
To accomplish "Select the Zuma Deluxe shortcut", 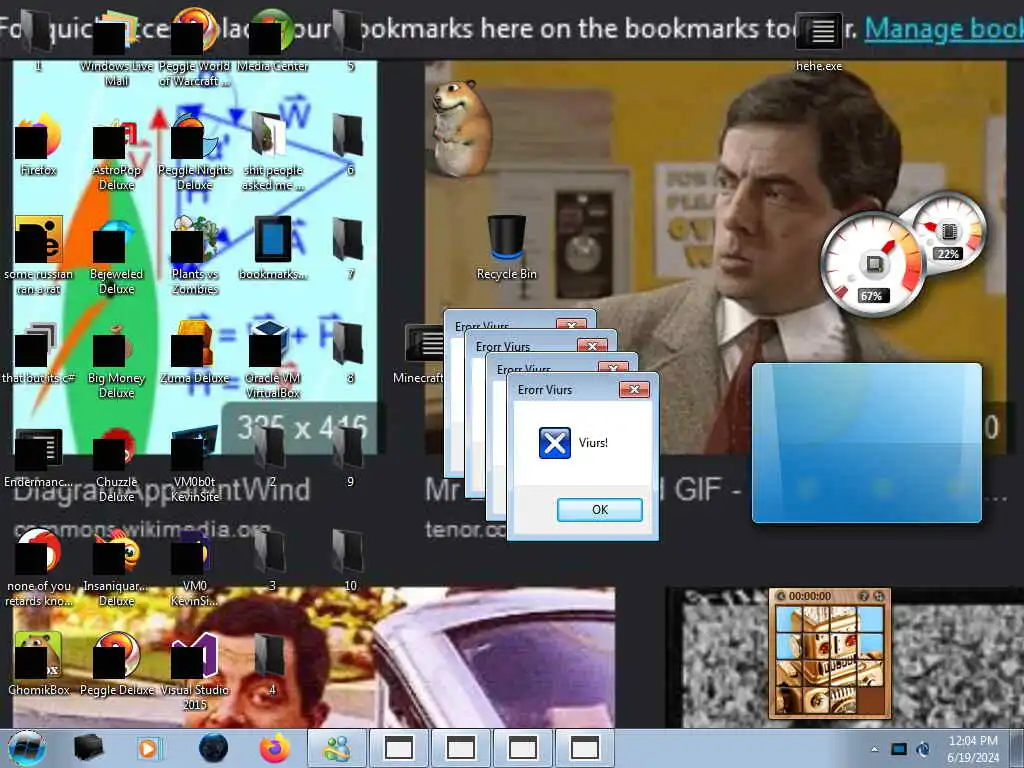I will (195, 353).
